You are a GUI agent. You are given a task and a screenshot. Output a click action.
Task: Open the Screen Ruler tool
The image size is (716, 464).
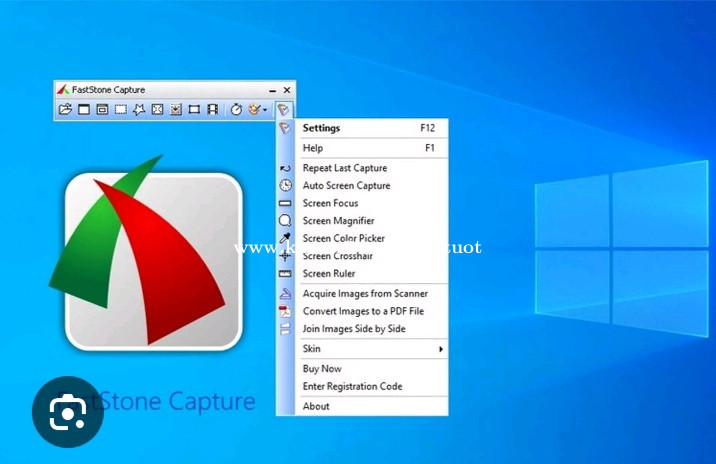[363, 274]
